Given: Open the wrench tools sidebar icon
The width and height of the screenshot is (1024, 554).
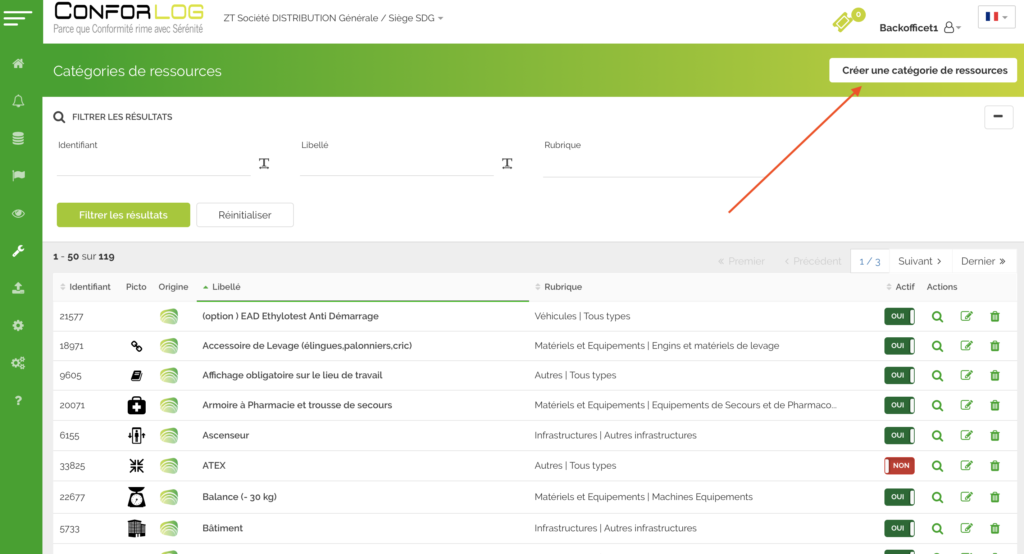Looking at the screenshot, I should click(18, 250).
